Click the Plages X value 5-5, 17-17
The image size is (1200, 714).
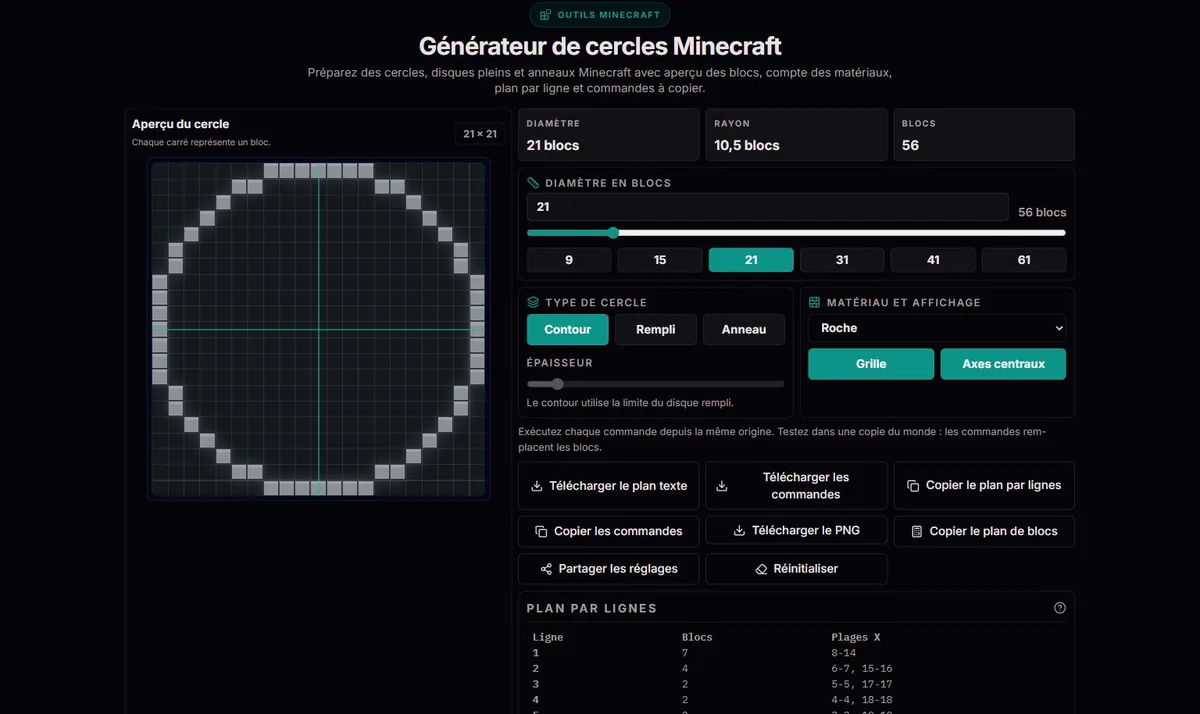[862, 685]
